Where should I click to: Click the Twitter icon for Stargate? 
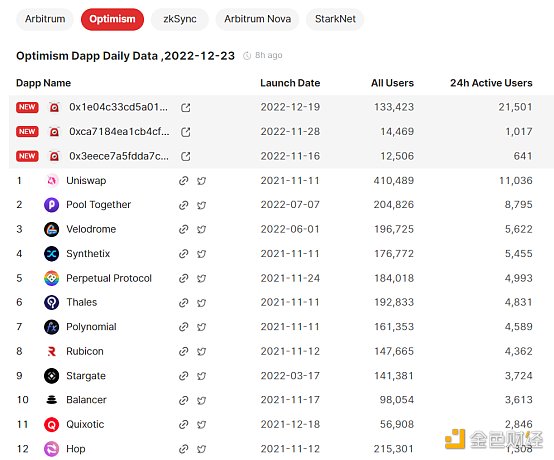pyautogui.click(x=201, y=376)
